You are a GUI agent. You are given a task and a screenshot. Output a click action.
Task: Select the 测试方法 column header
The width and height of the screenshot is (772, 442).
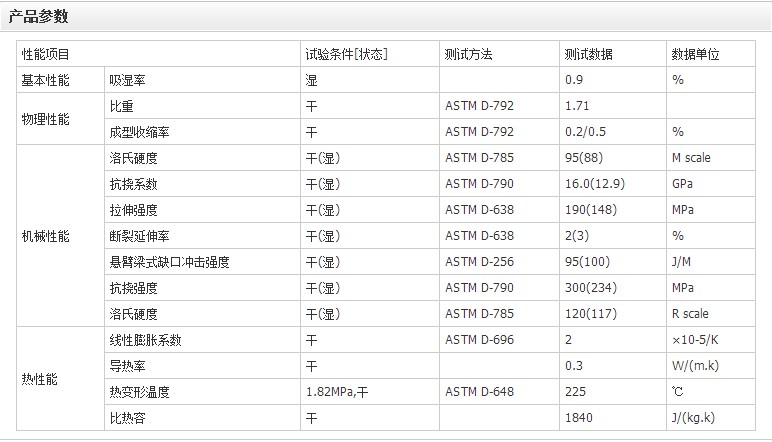(x=469, y=54)
